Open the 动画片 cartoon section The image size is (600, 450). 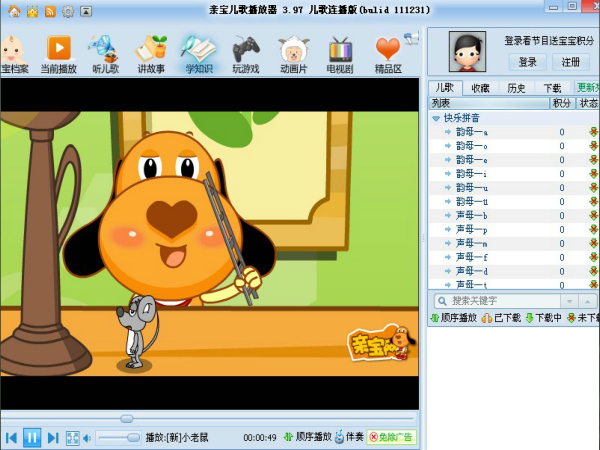click(293, 52)
